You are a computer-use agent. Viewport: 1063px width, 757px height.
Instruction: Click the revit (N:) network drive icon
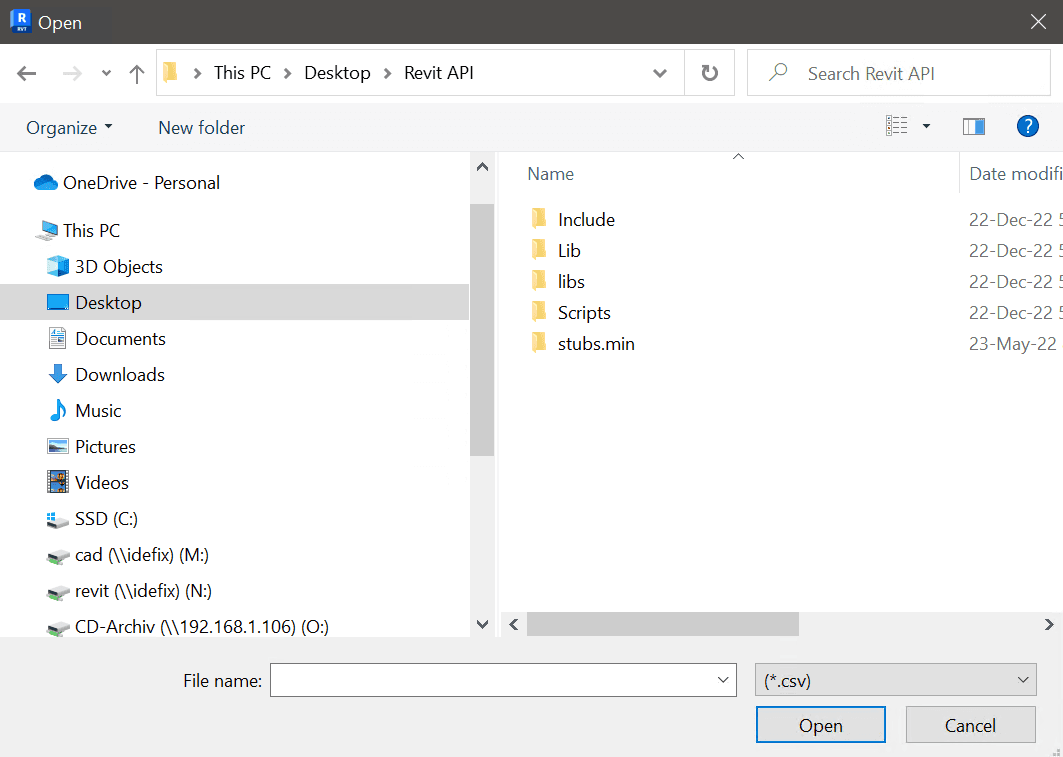click(58, 592)
